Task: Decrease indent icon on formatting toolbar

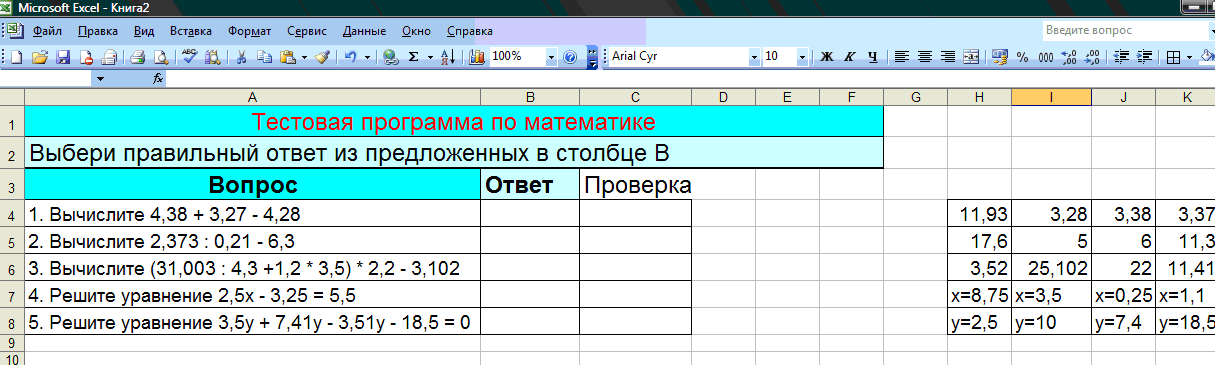Action: pyautogui.click(x=1120, y=57)
